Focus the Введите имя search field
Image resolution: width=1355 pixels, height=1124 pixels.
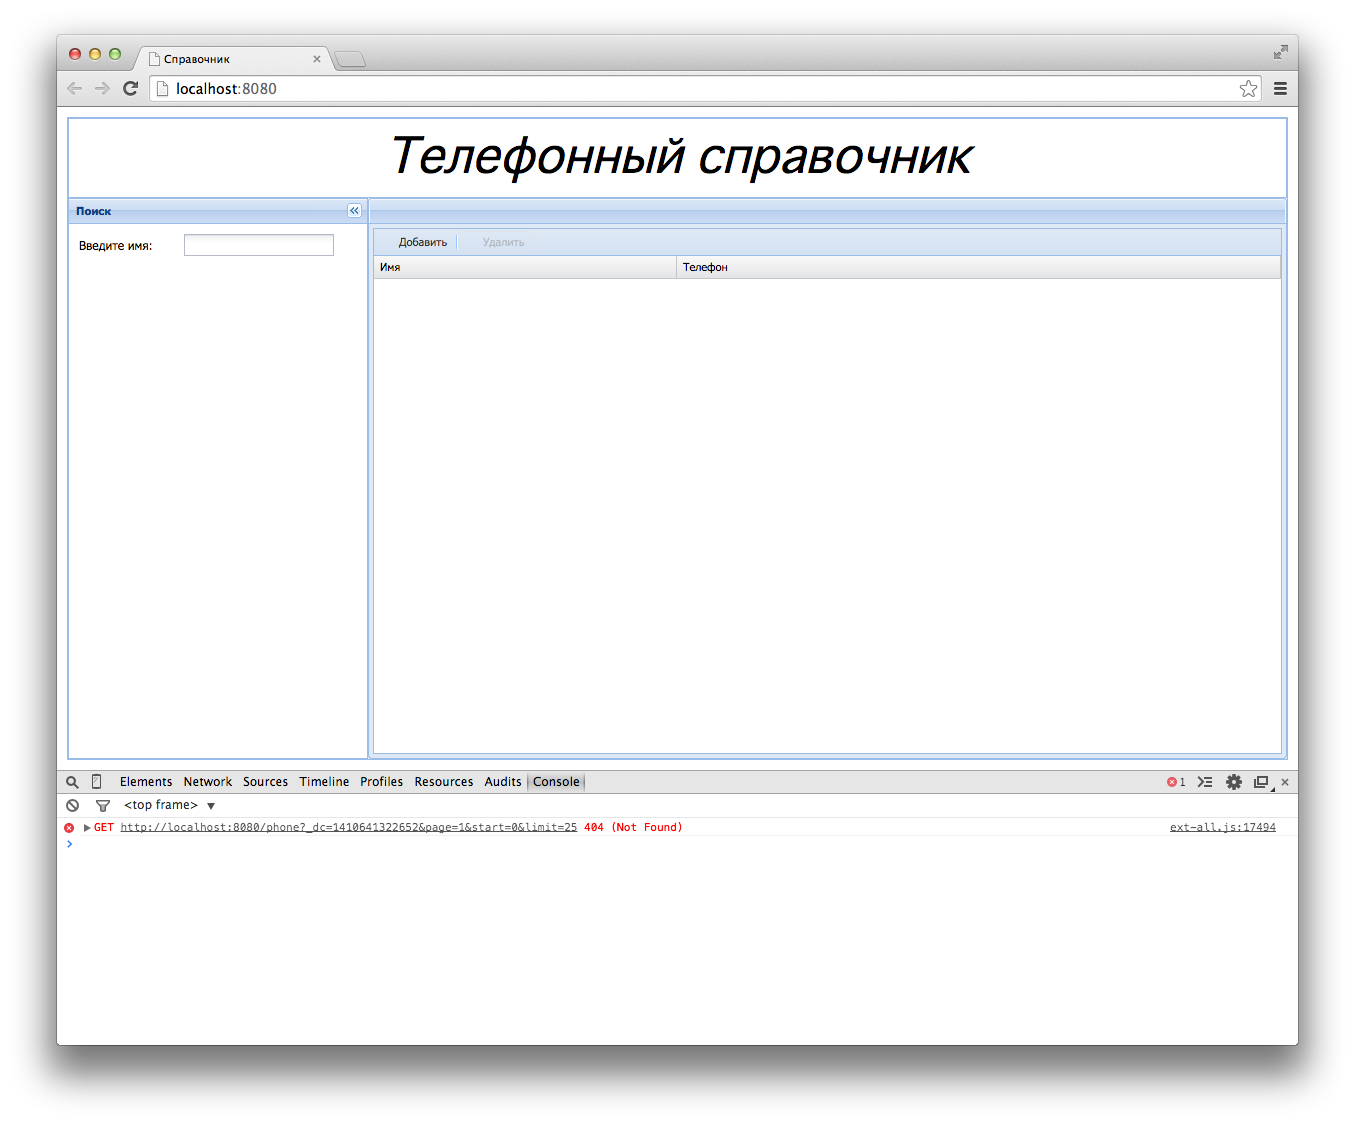(259, 245)
